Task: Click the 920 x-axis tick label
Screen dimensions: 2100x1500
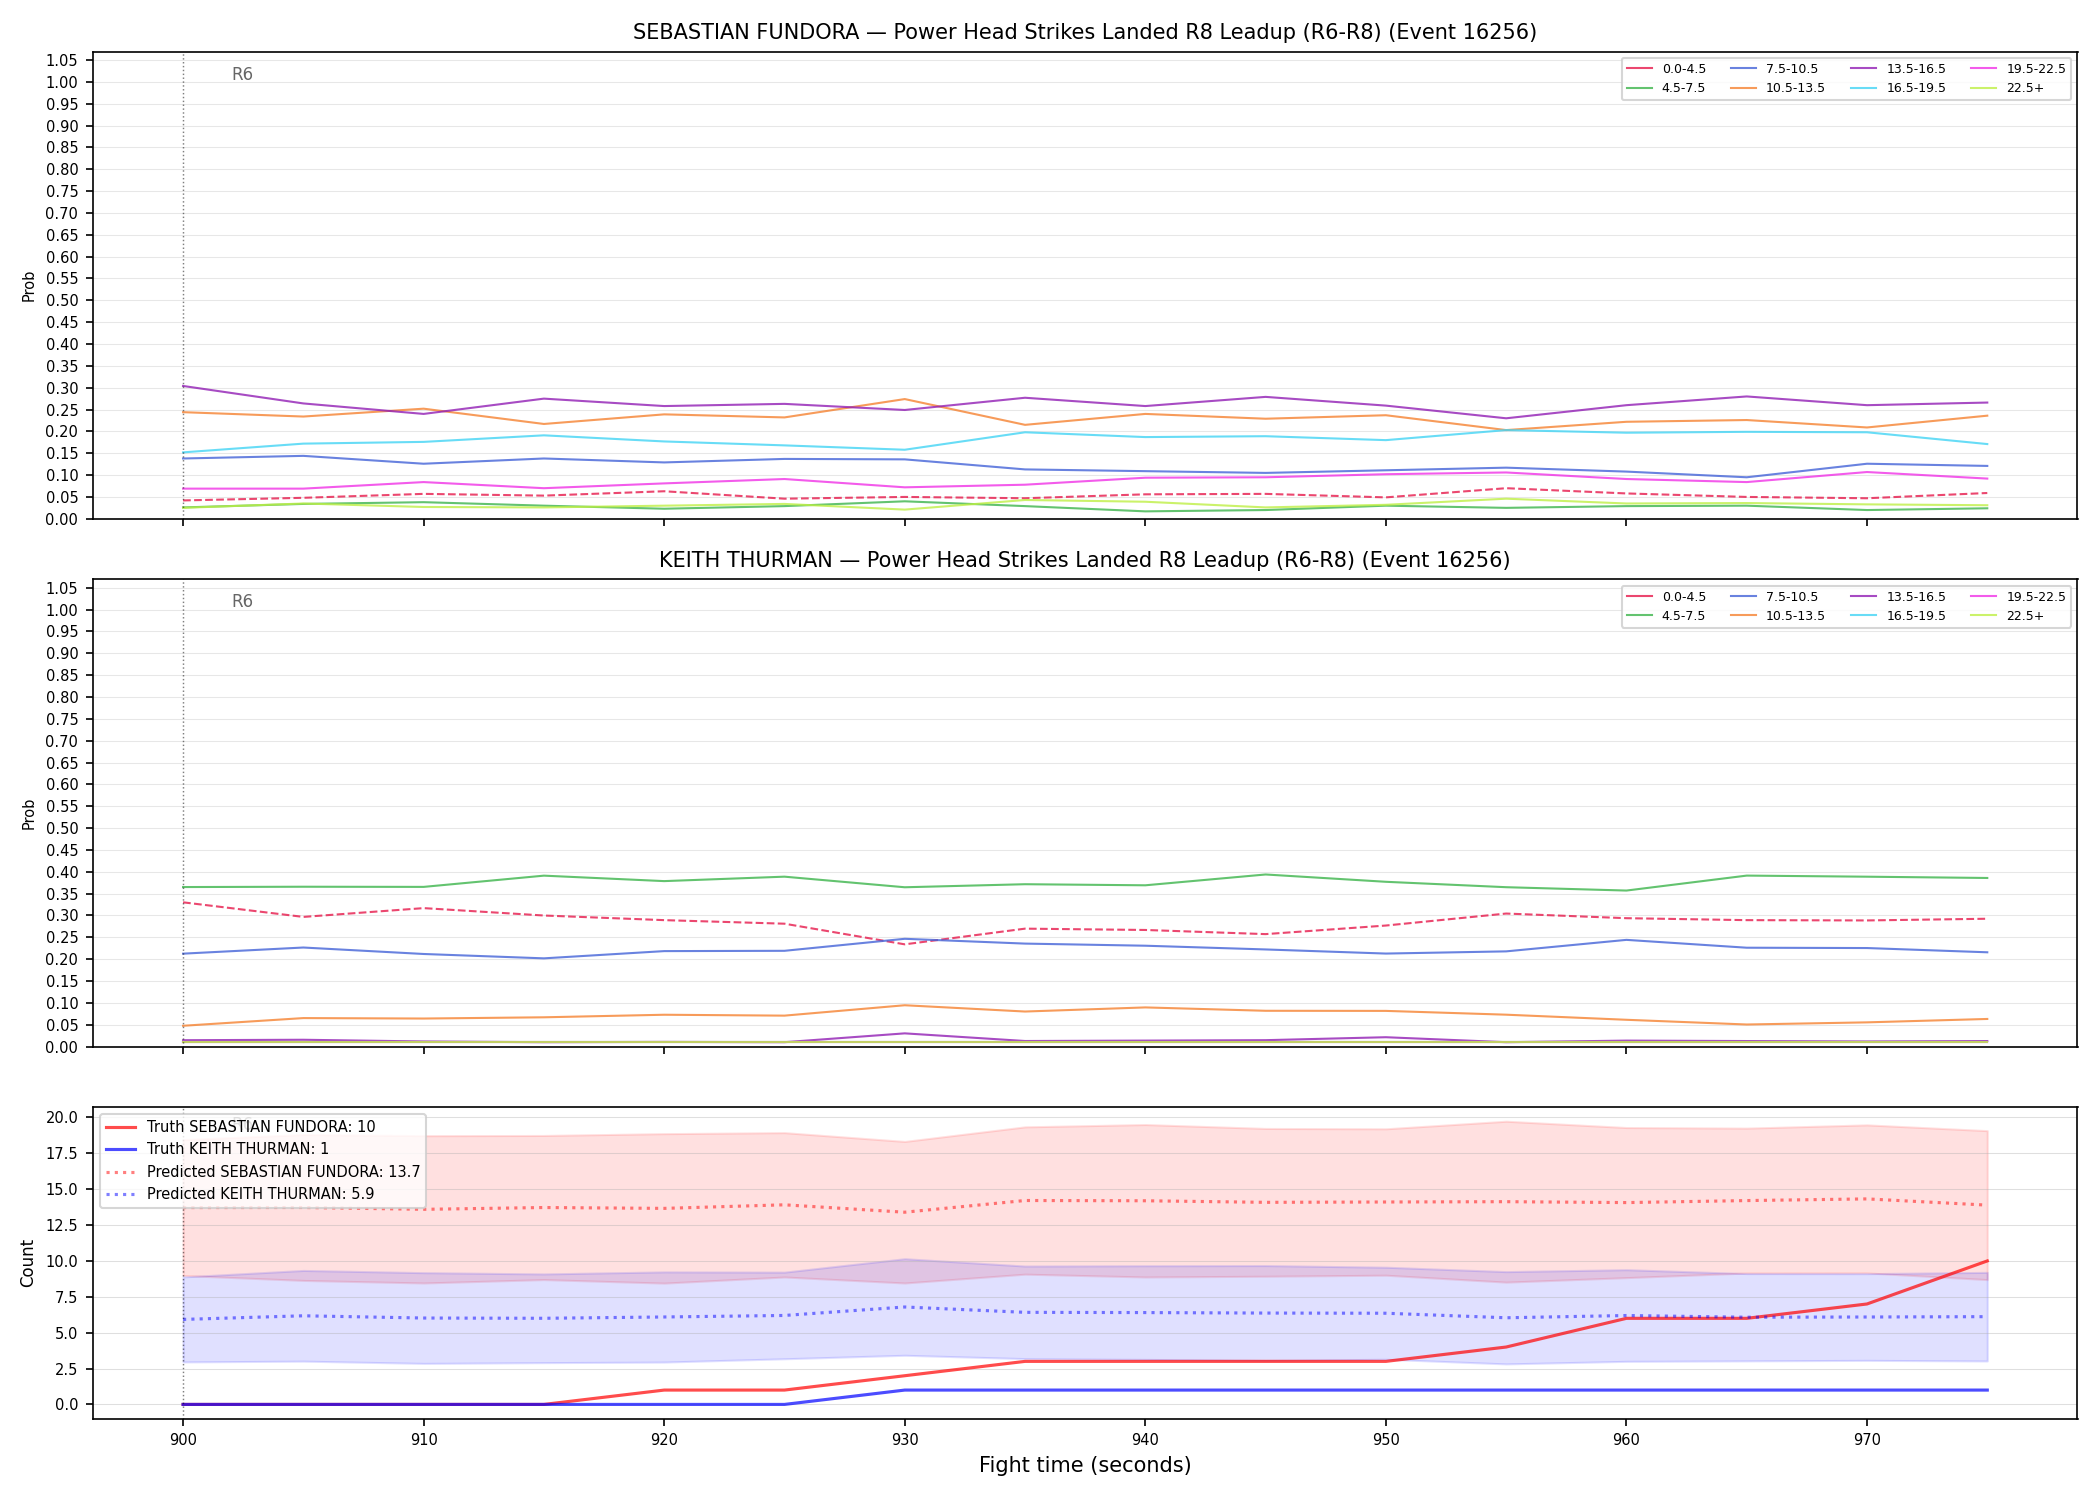Action: tap(664, 1440)
